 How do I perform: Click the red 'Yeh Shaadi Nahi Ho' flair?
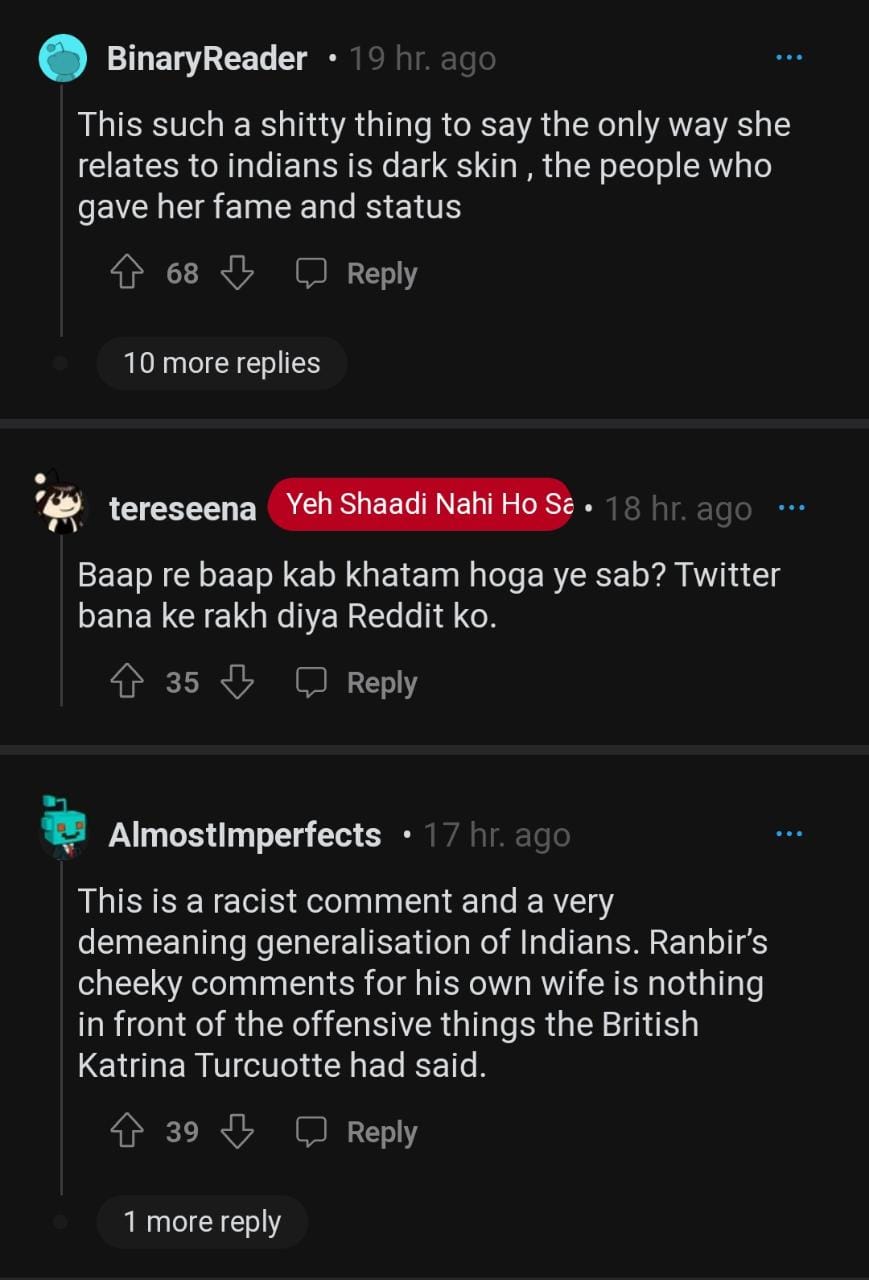(420, 505)
